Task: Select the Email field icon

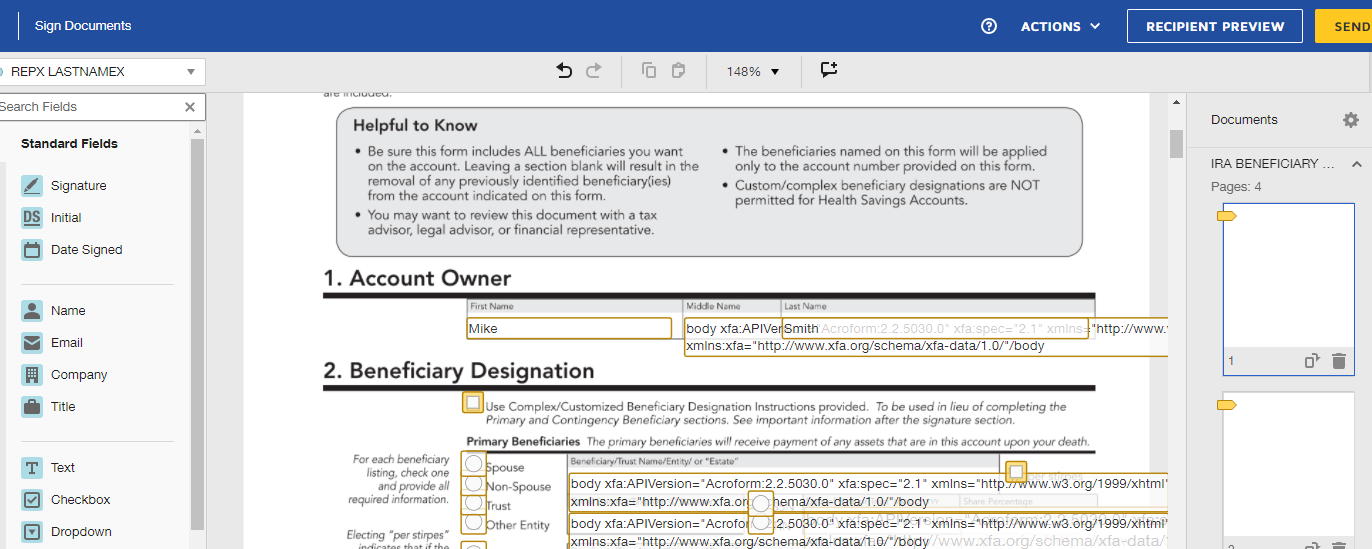Action: point(32,343)
